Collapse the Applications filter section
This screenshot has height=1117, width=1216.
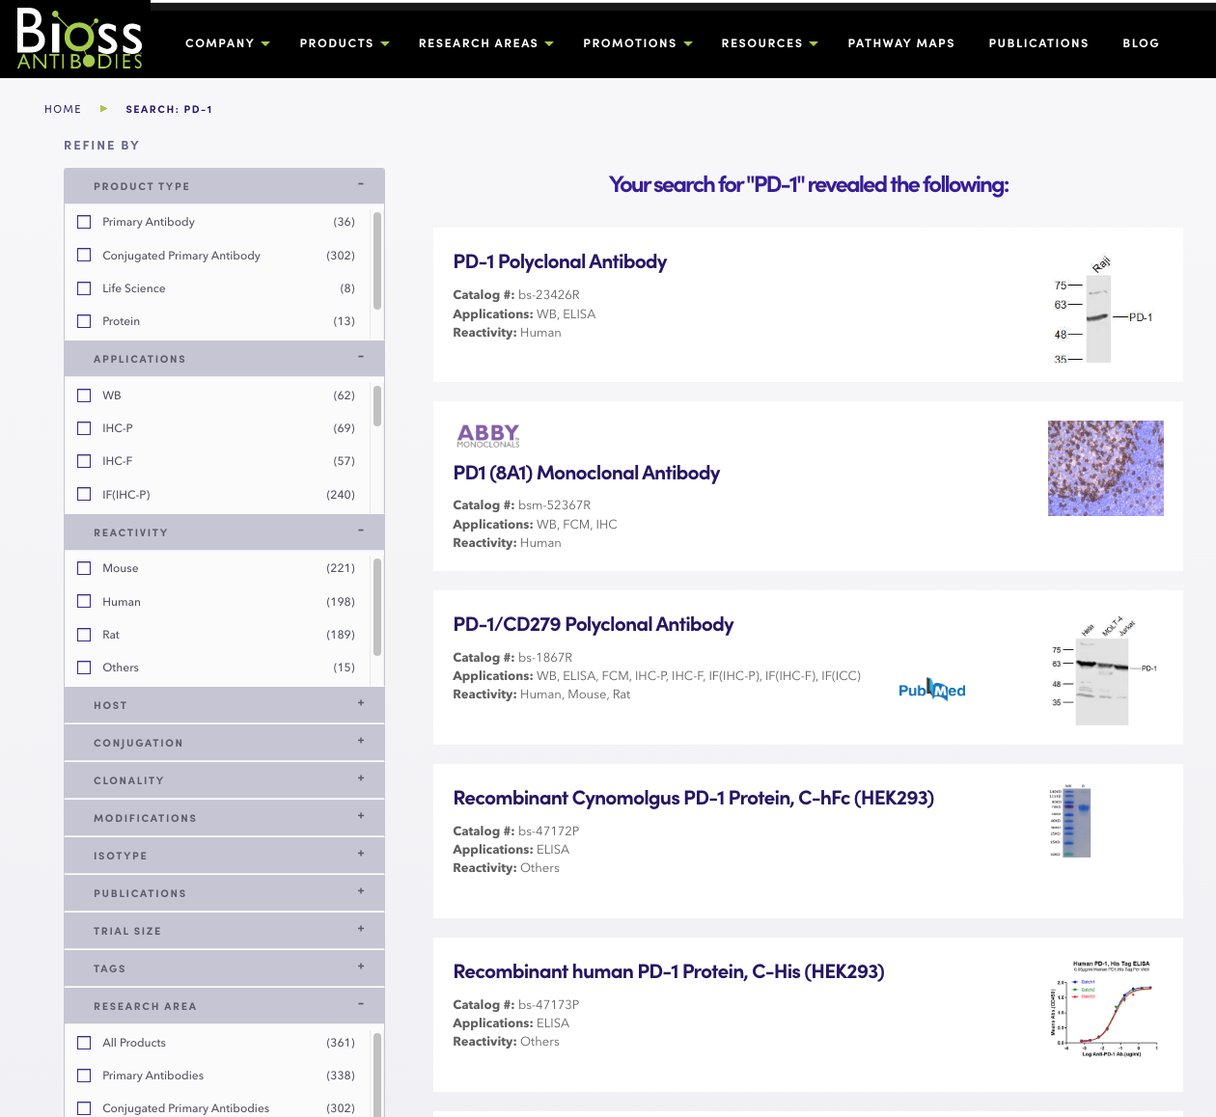coord(224,359)
